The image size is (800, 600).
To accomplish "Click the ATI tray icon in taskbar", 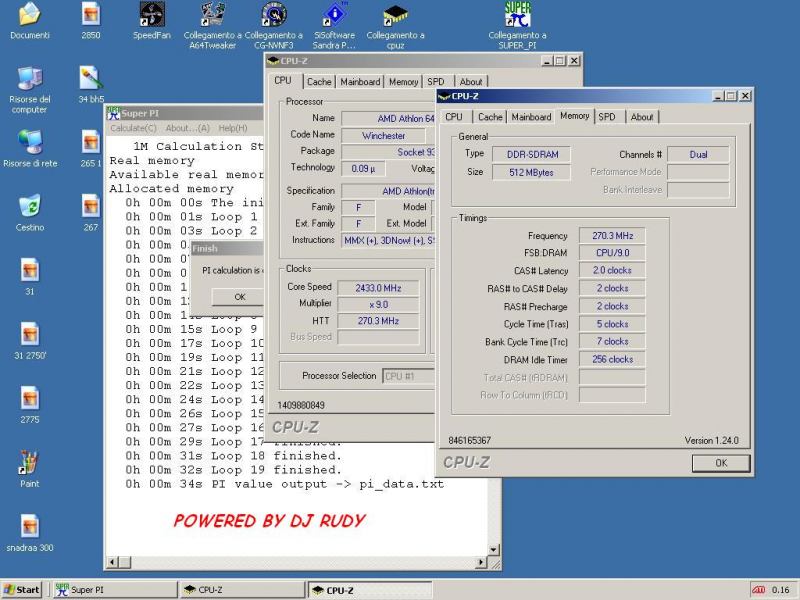I will (x=759, y=590).
